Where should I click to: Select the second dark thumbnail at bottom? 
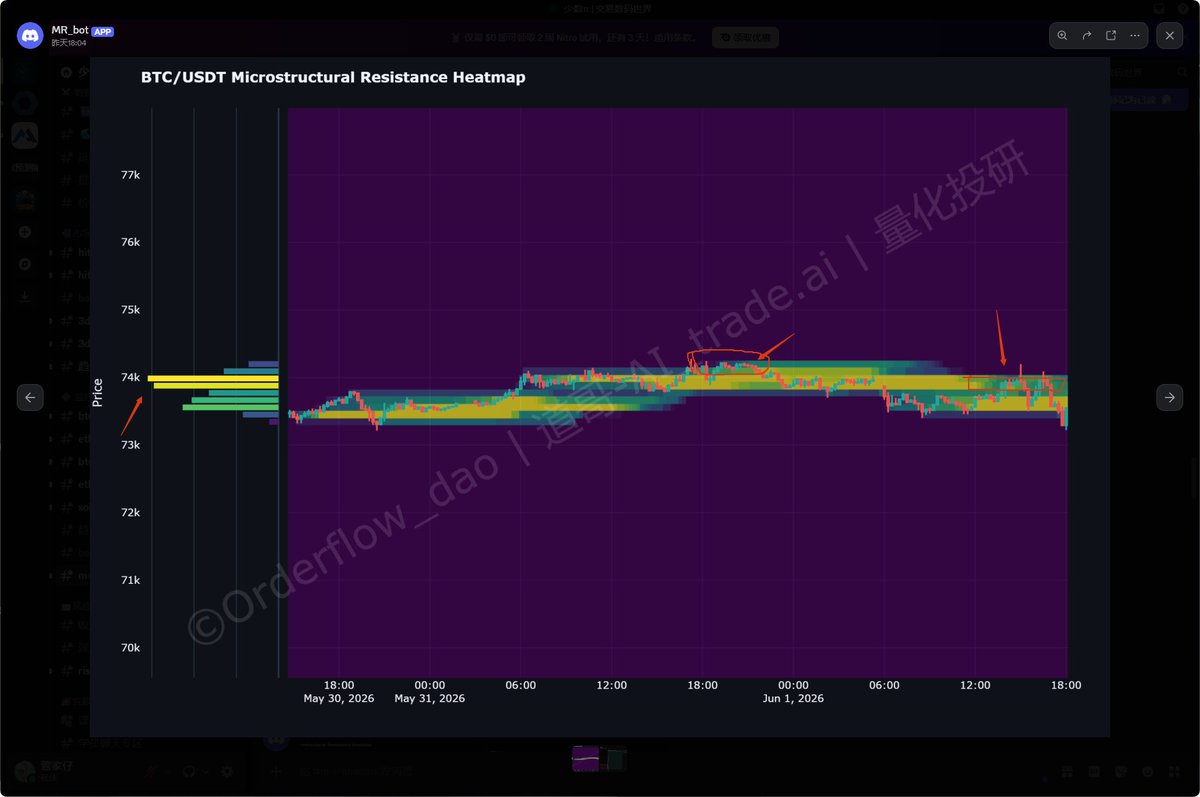(x=614, y=759)
